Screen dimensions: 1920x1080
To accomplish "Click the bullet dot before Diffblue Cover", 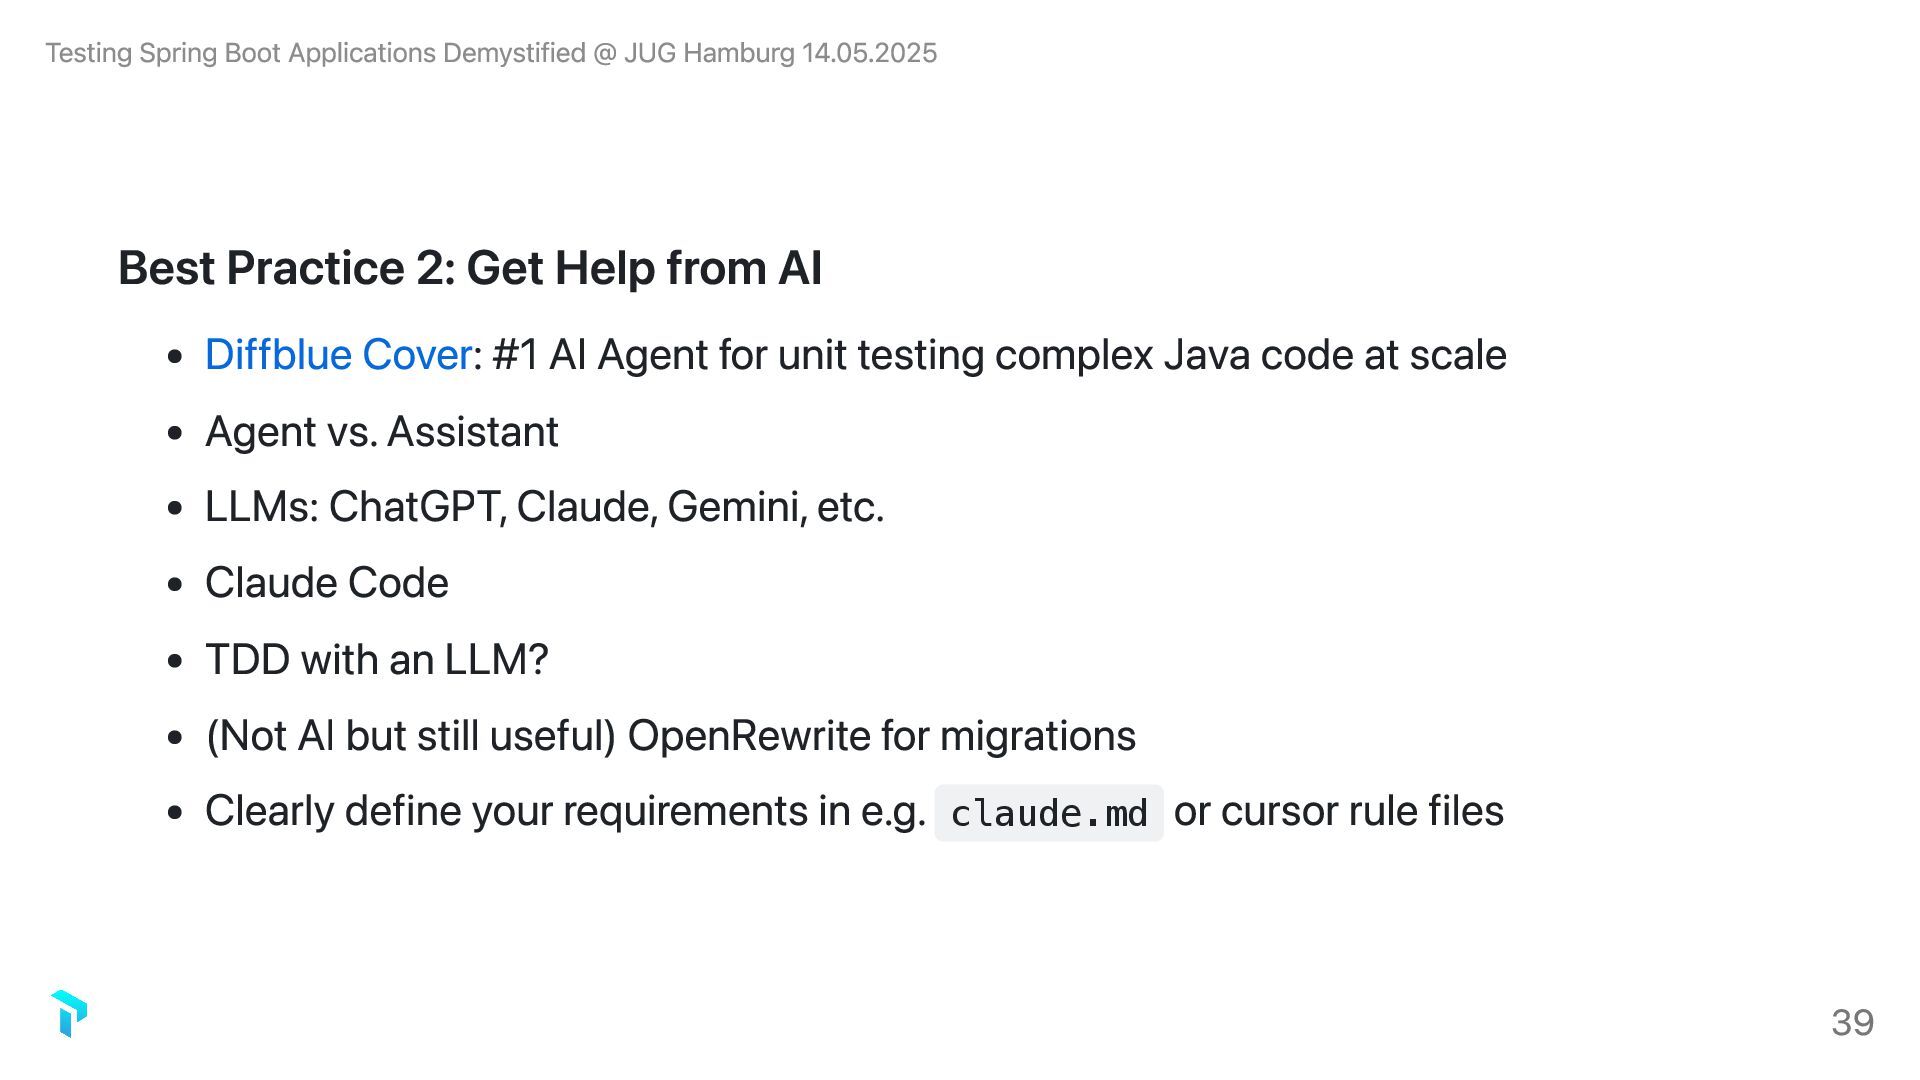I will tap(176, 357).
